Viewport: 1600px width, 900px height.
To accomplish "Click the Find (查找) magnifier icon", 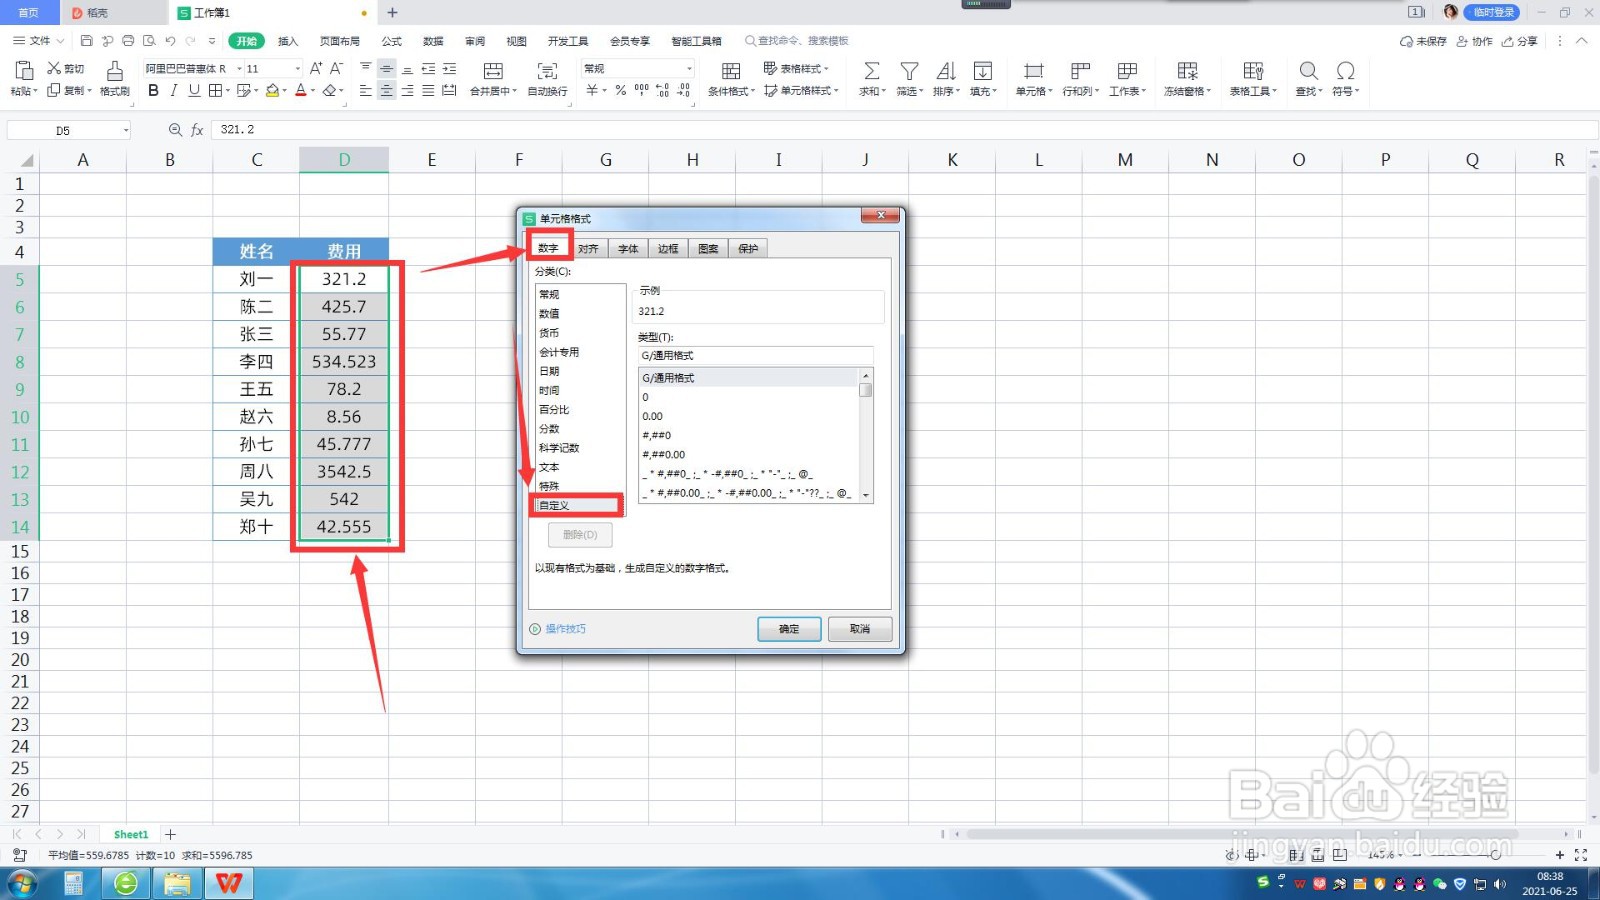I will [x=1308, y=71].
